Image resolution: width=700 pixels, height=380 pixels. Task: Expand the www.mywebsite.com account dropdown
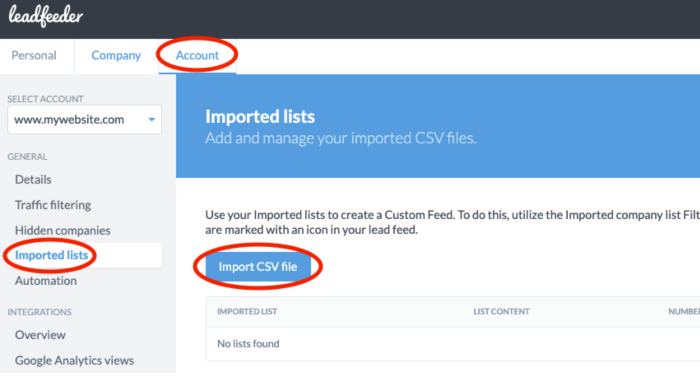tap(84, 120)
